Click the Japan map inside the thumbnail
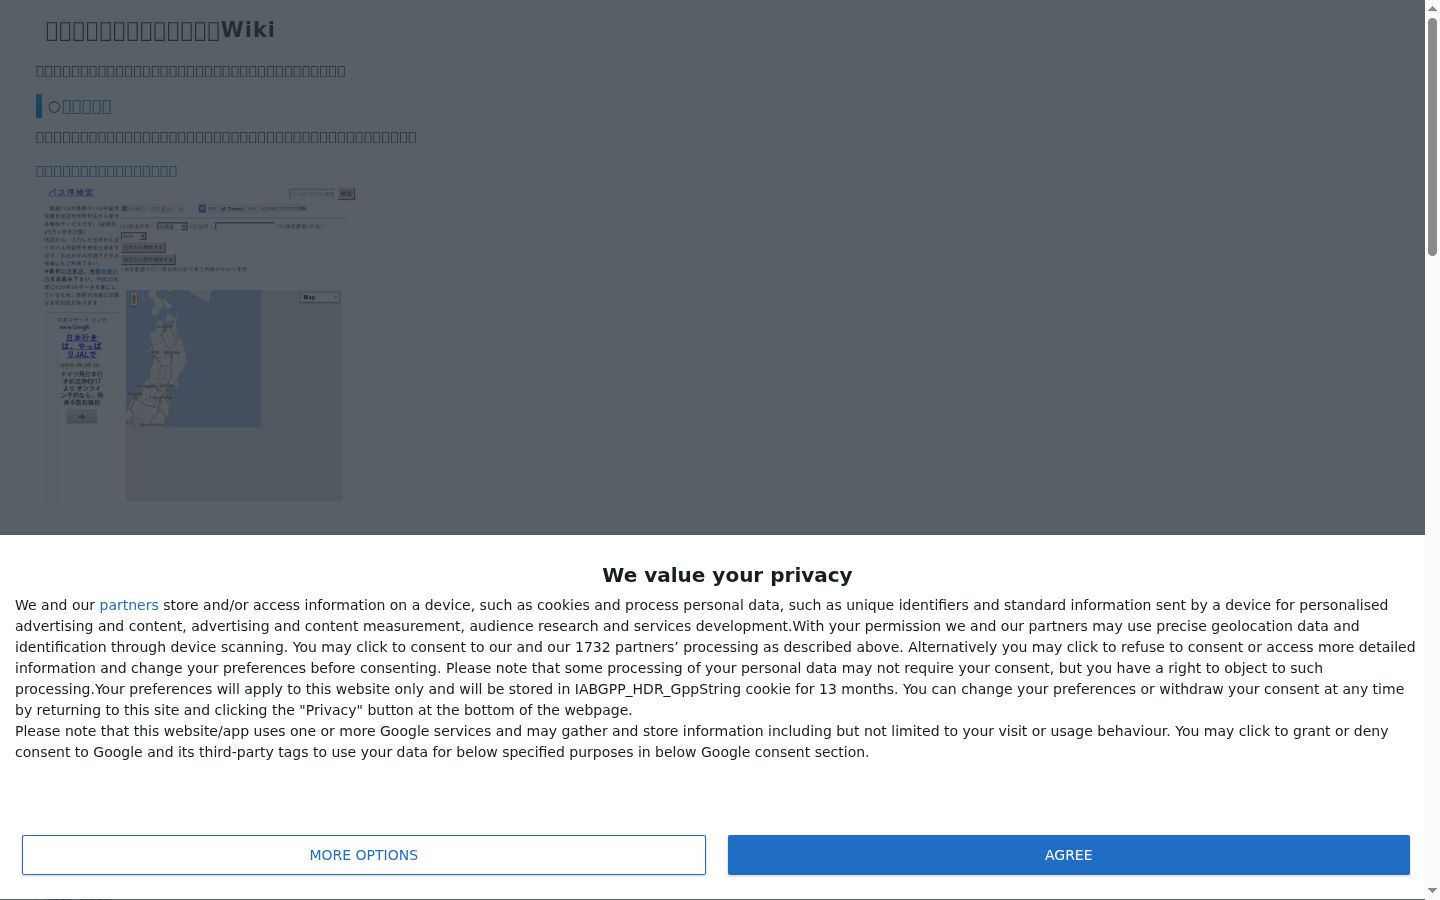The image size is (1440, 900). (x=193, y=359)
